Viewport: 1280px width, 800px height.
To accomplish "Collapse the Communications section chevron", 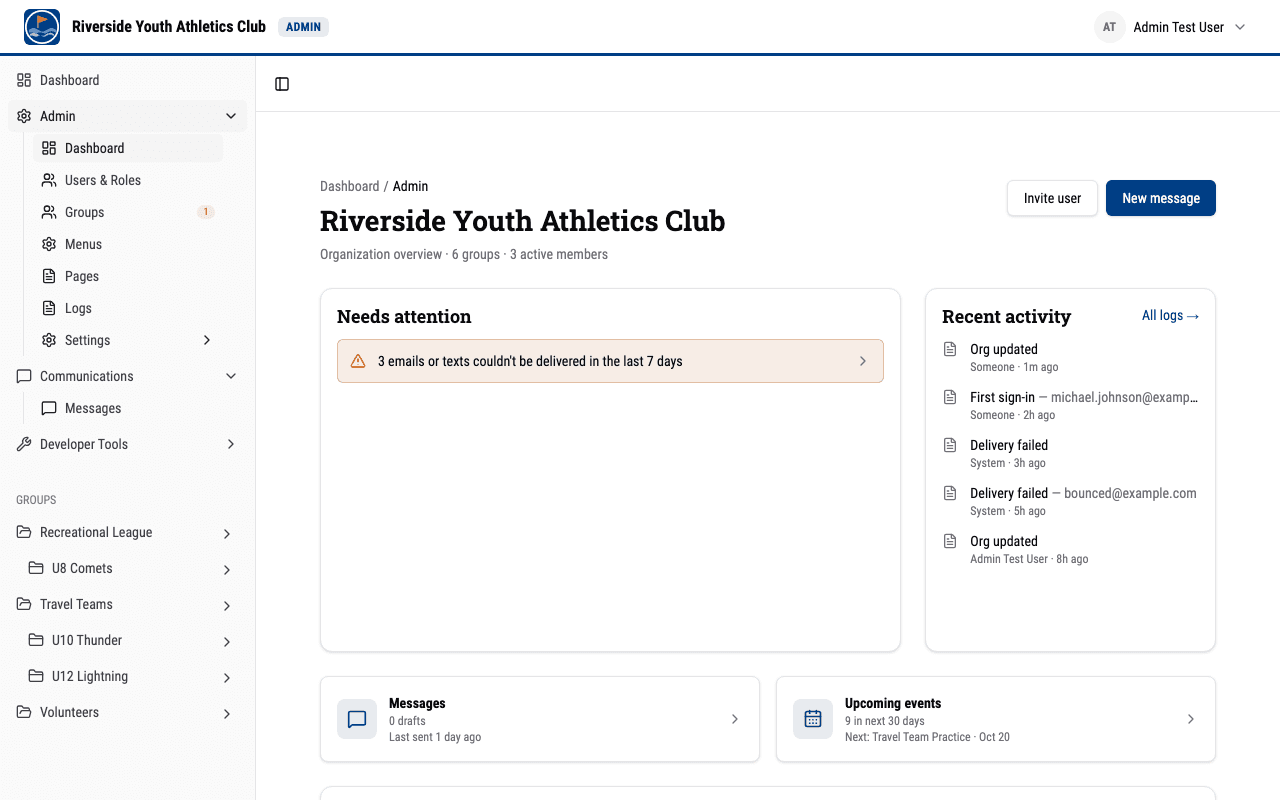I will [231, 376].
